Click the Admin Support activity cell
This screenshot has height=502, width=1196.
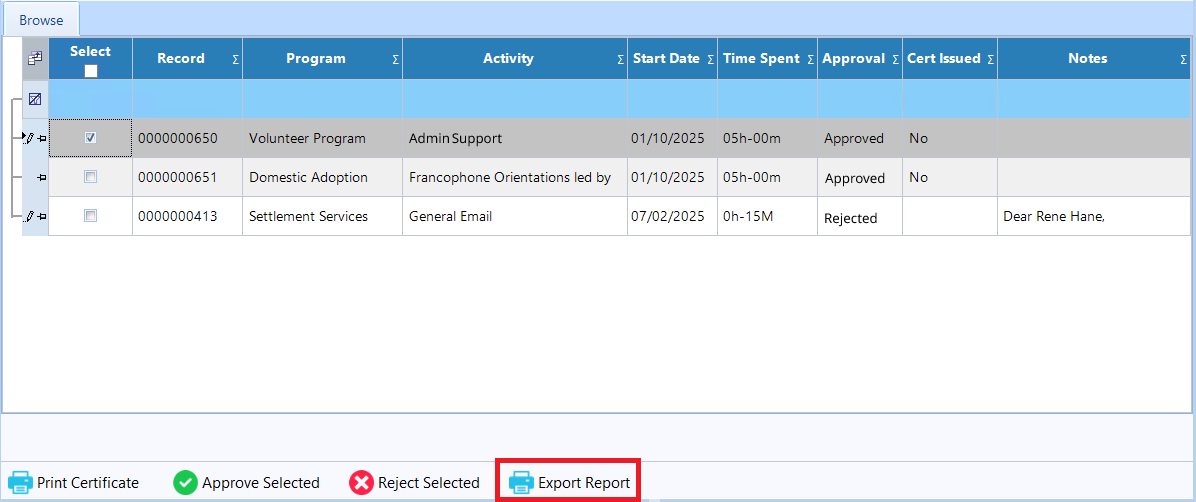point(515,139)
